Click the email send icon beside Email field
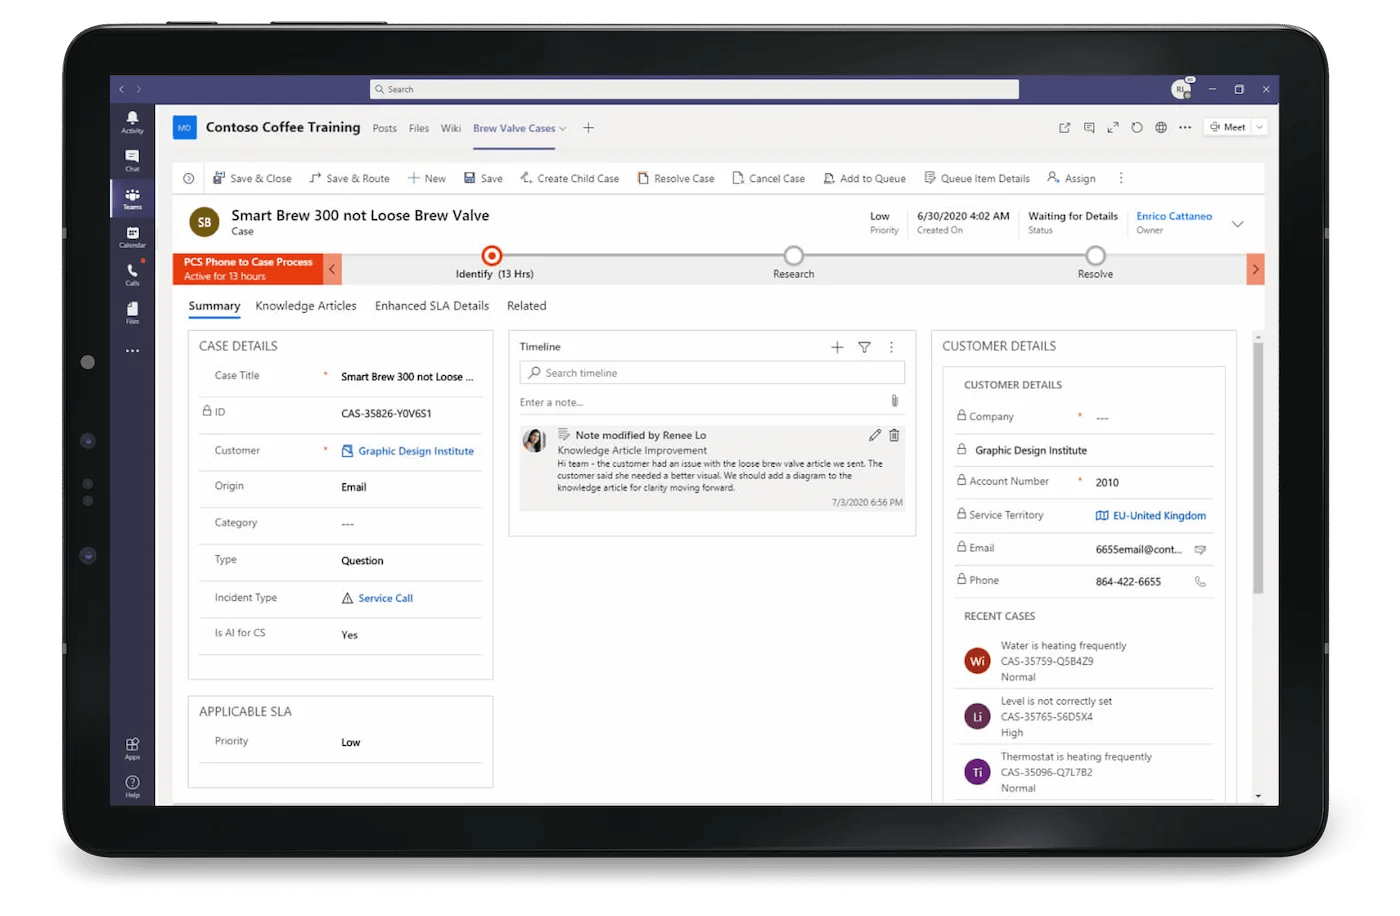Image resolution: width=1400 pixels, height=916 pixels. tap(1200, 549)
